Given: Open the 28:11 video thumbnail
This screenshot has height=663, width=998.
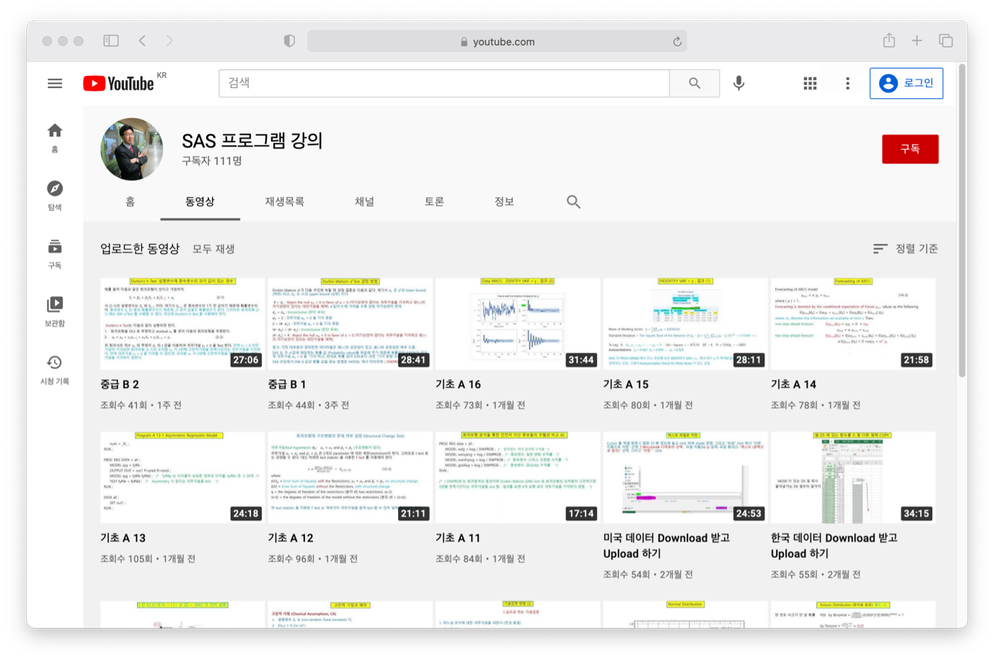Looking at the screenshot, I should 685,324.
